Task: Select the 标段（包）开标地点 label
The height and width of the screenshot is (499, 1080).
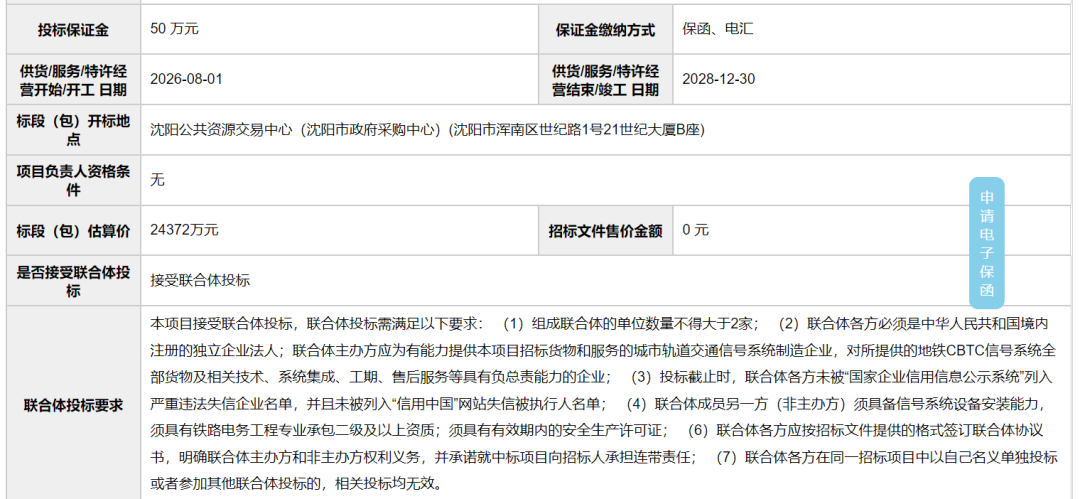Action: coord(74,130)
